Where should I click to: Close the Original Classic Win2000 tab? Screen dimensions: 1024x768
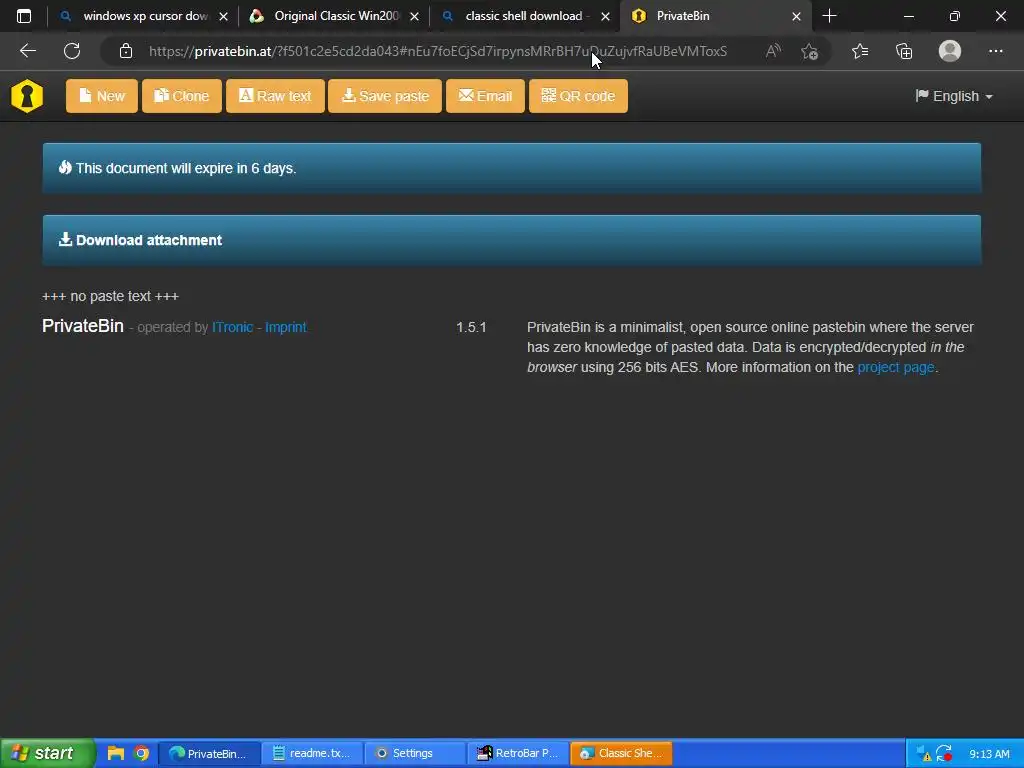pyautogui.click(x=414, y=16)
